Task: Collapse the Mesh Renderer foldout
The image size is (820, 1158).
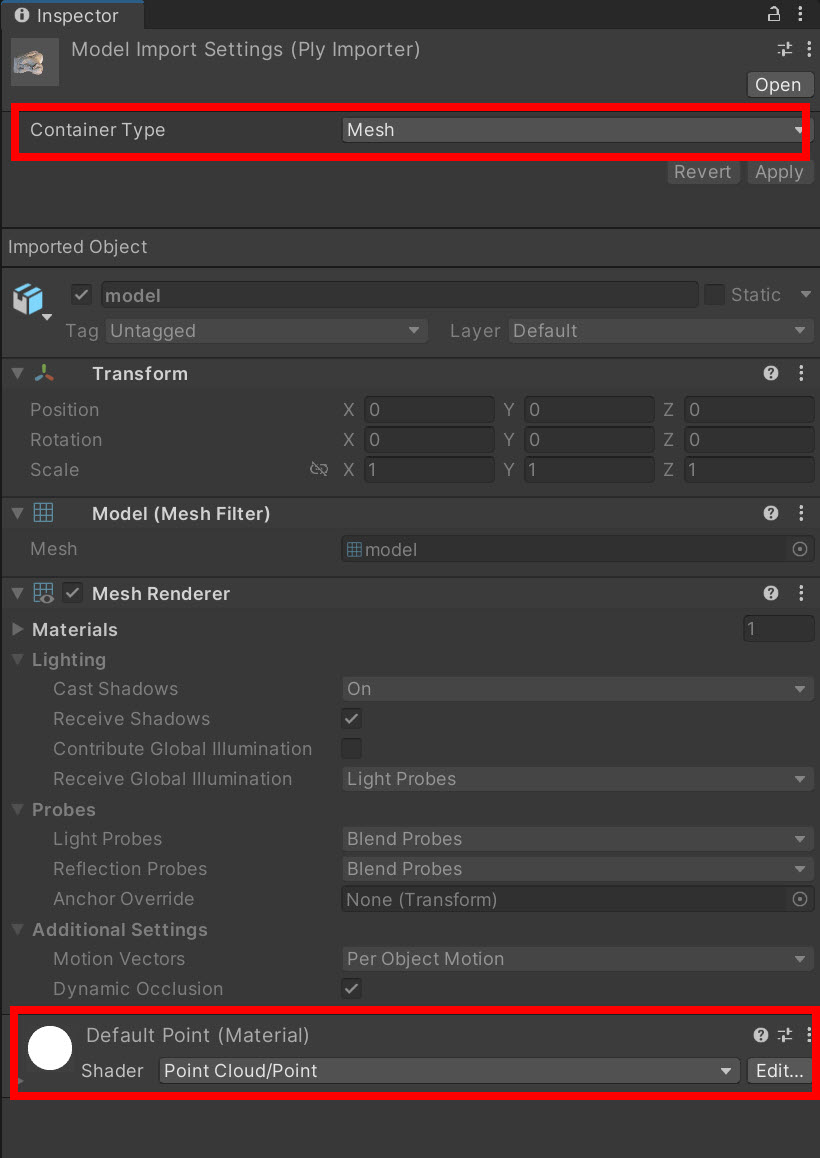Action: (17, 593)
